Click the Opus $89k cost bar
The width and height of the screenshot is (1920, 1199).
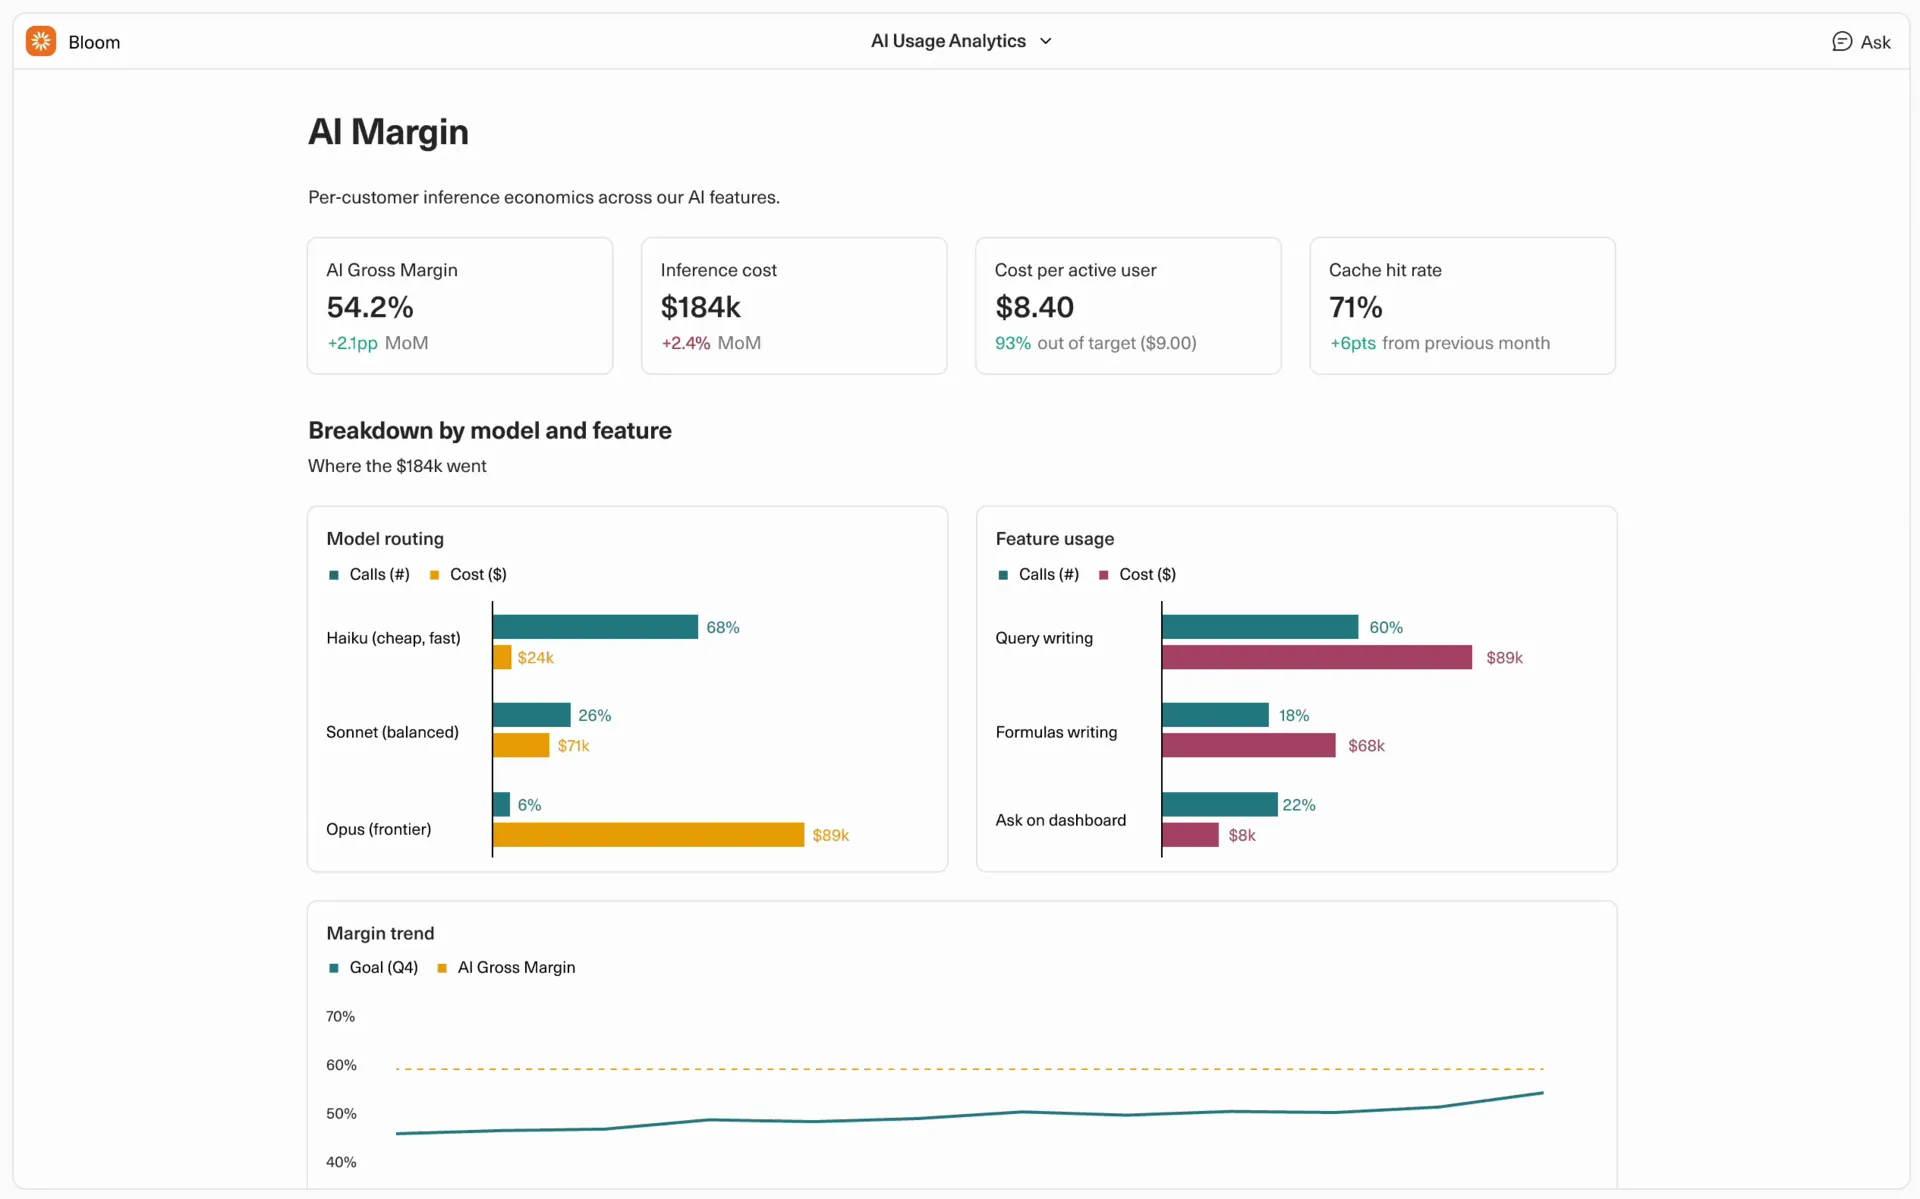point(648,834)
